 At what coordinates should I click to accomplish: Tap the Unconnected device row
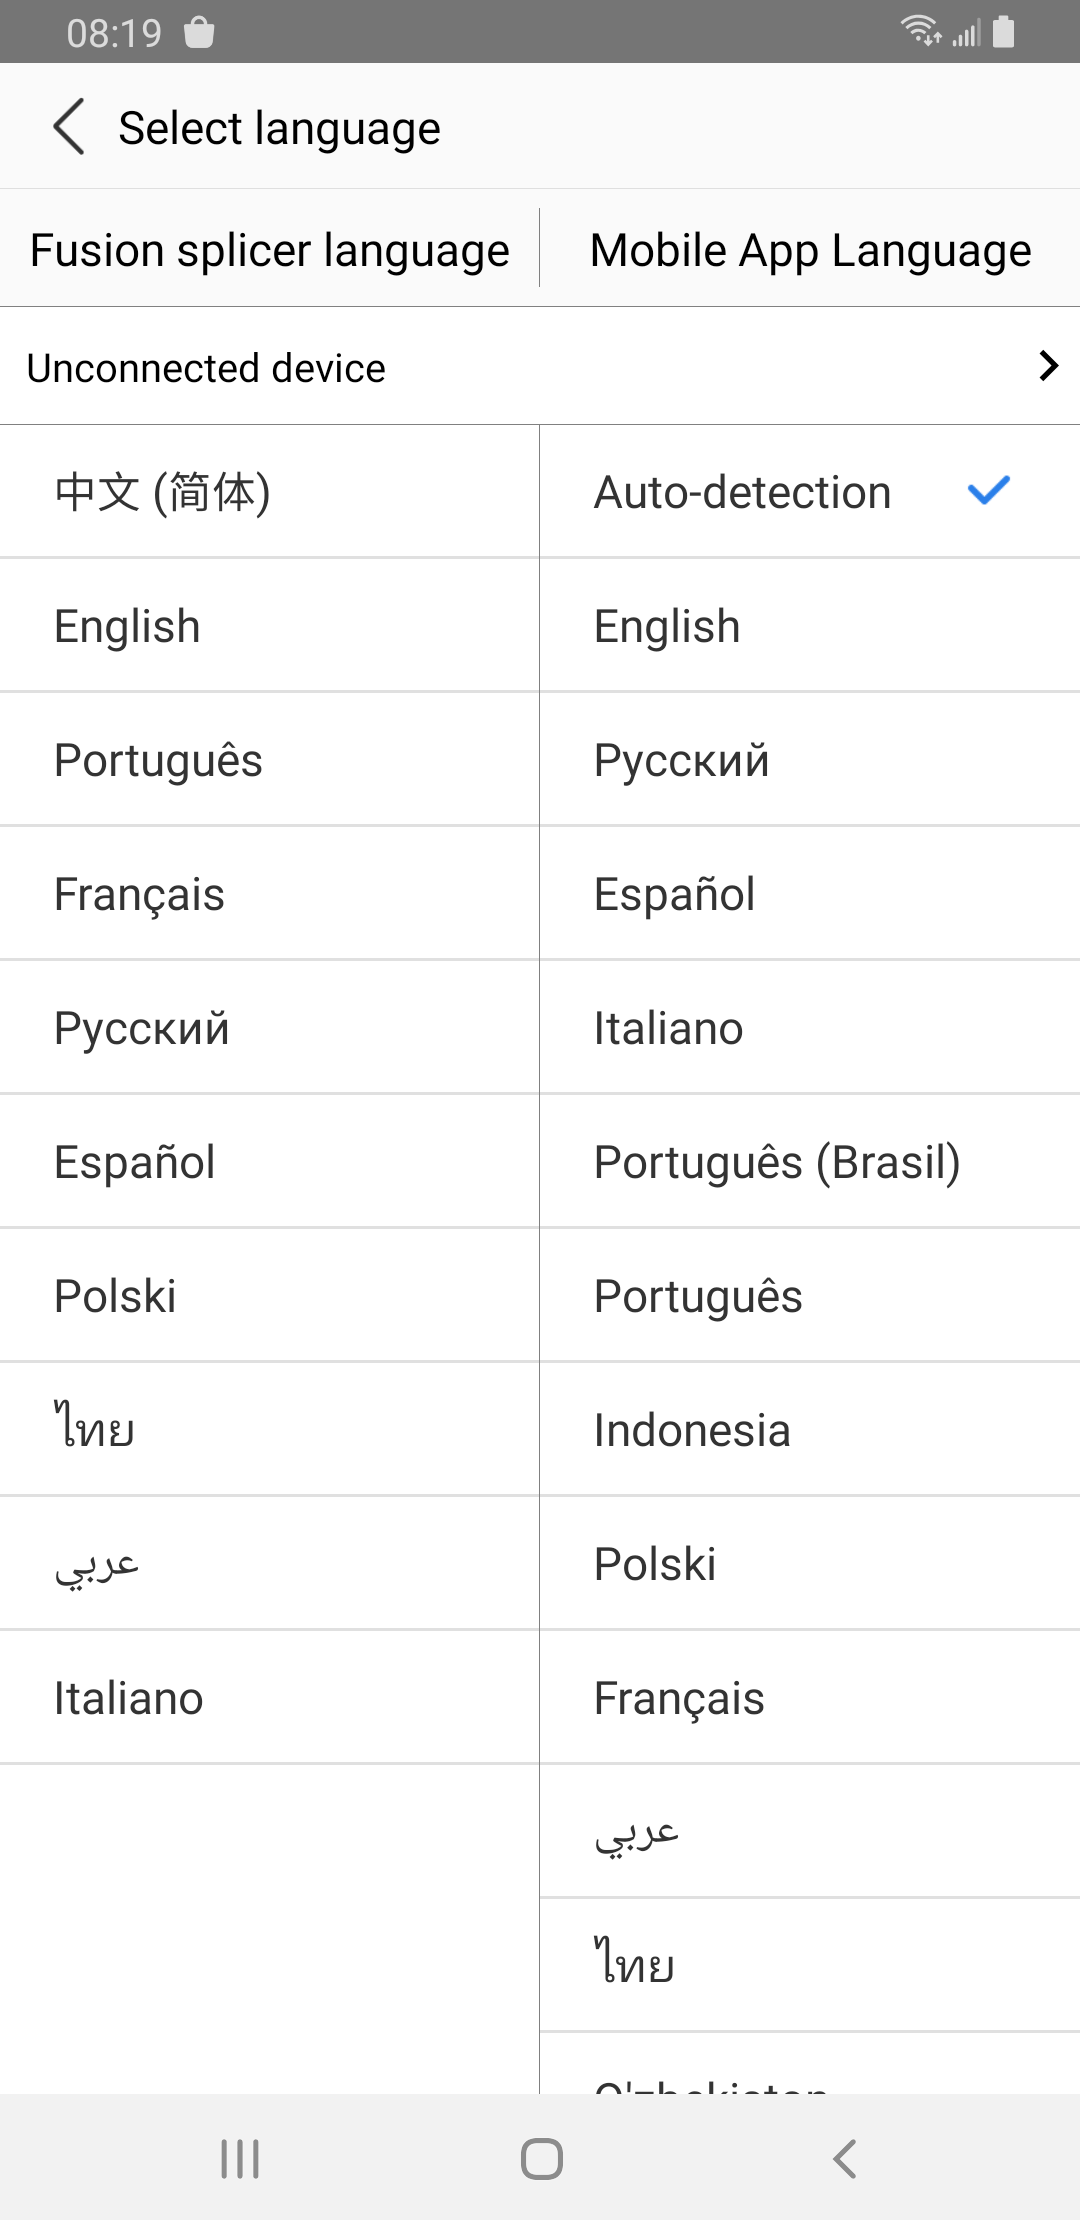click(540, 367)
